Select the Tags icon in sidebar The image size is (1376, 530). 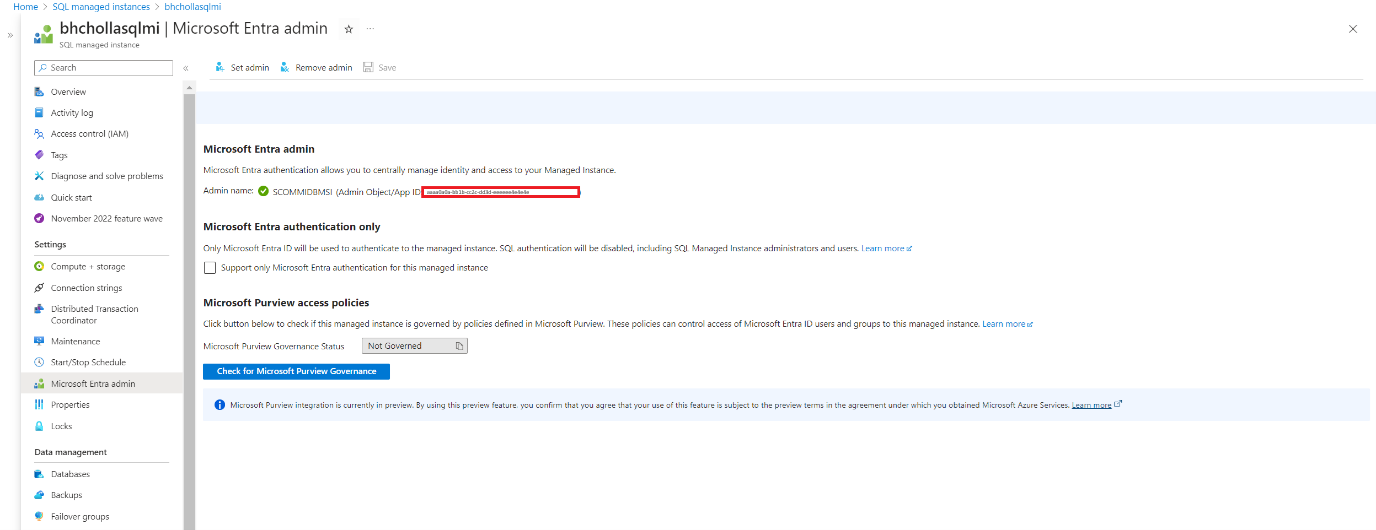39,155
